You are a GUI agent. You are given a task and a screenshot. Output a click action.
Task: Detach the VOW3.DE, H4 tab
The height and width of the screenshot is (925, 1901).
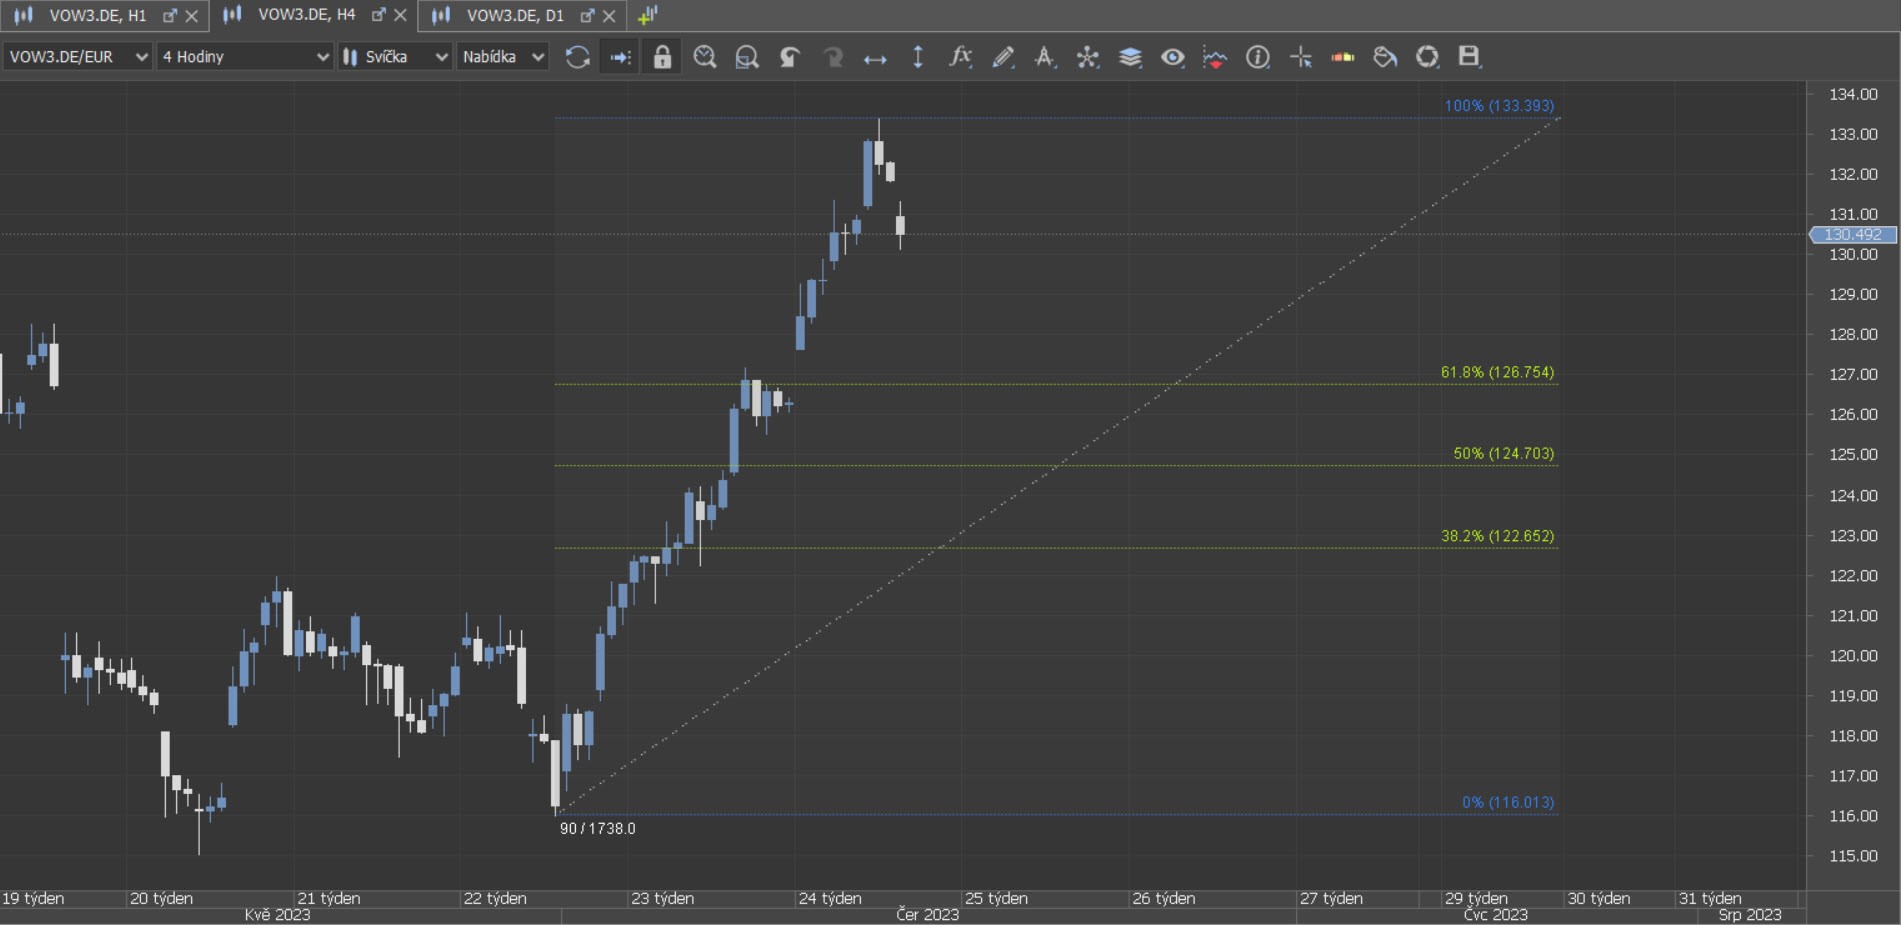tap(378, 15)
